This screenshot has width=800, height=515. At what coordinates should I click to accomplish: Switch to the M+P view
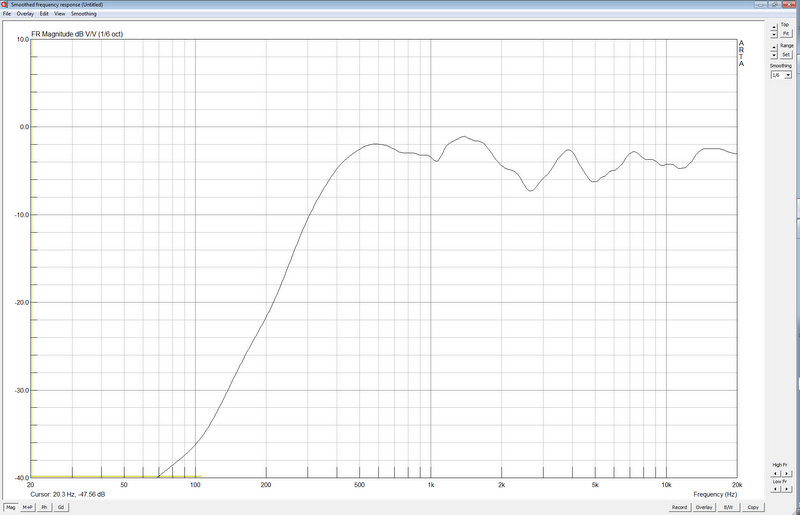(27, 507)
